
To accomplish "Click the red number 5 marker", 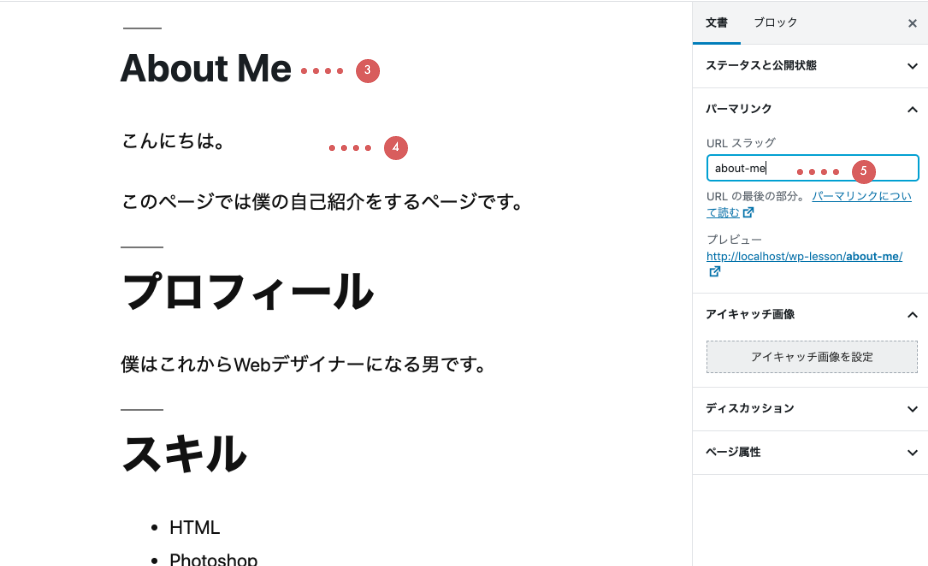I will [x=864, y=171].
